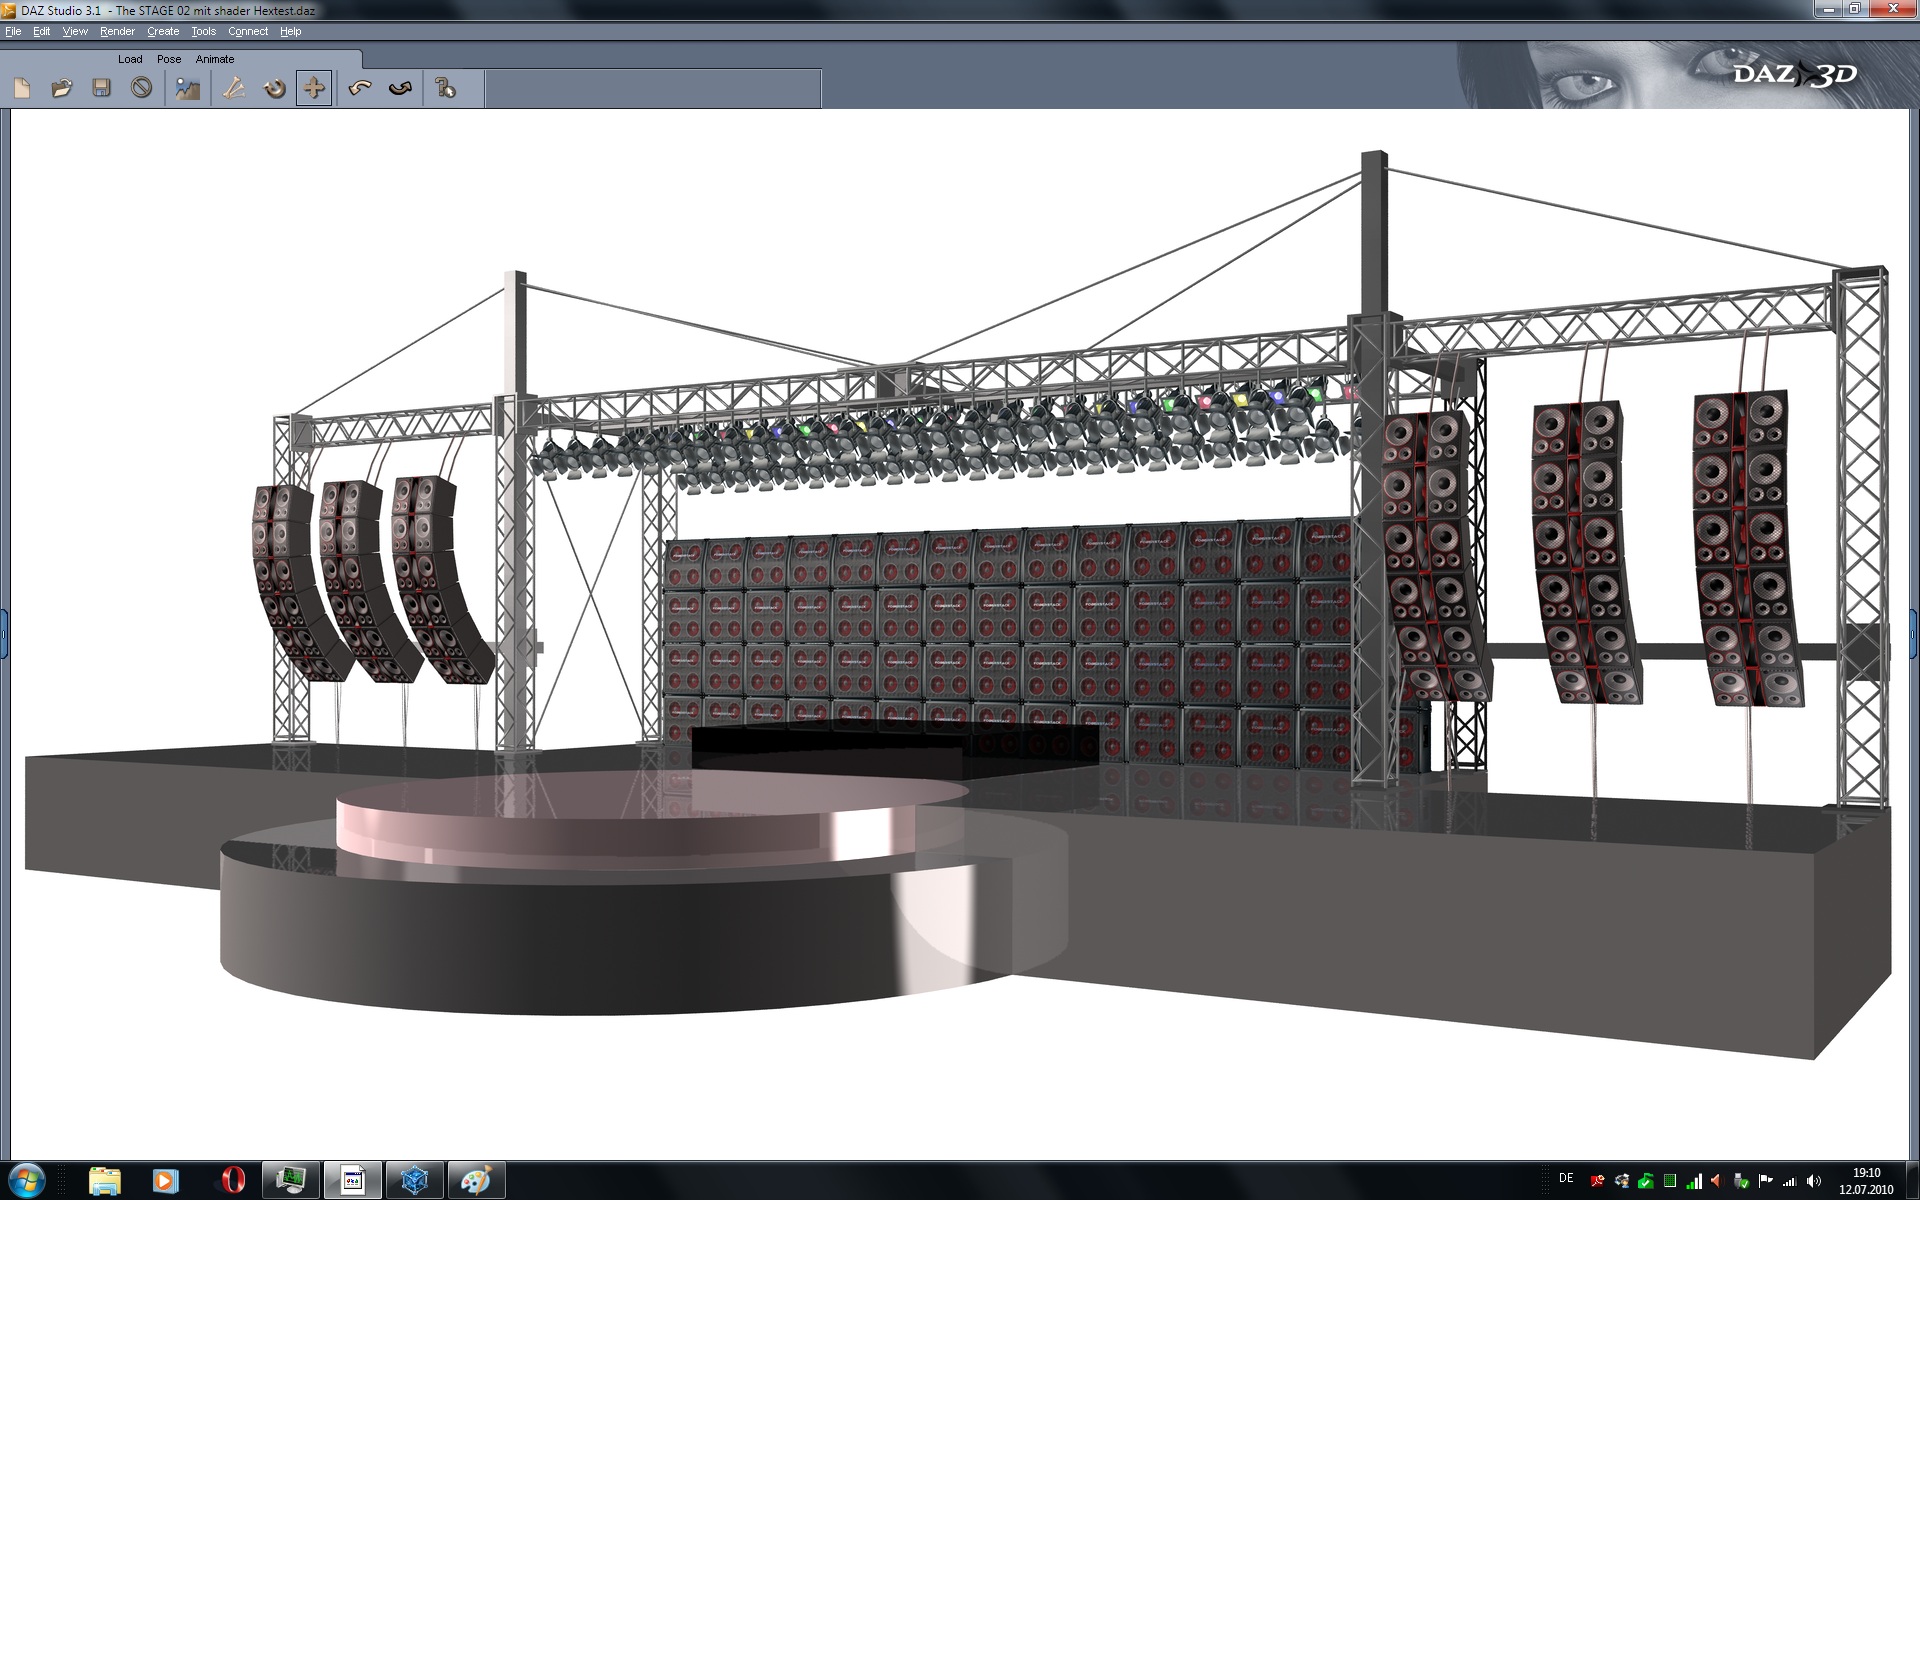Expand the collapsed right side panel handle
Image resolution: width=1920 pixels, height=1670 pixels.
1914,634
